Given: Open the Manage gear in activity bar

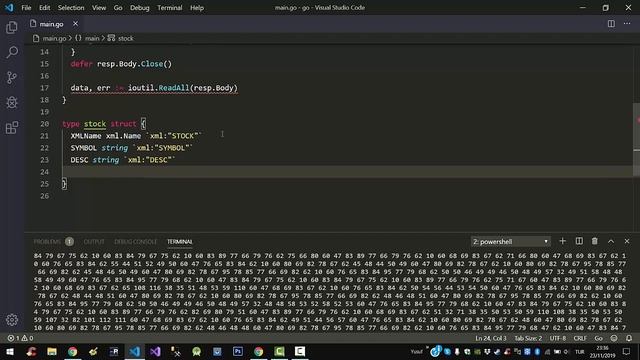Looking at the screenshot, I should [x=12, y=320].
